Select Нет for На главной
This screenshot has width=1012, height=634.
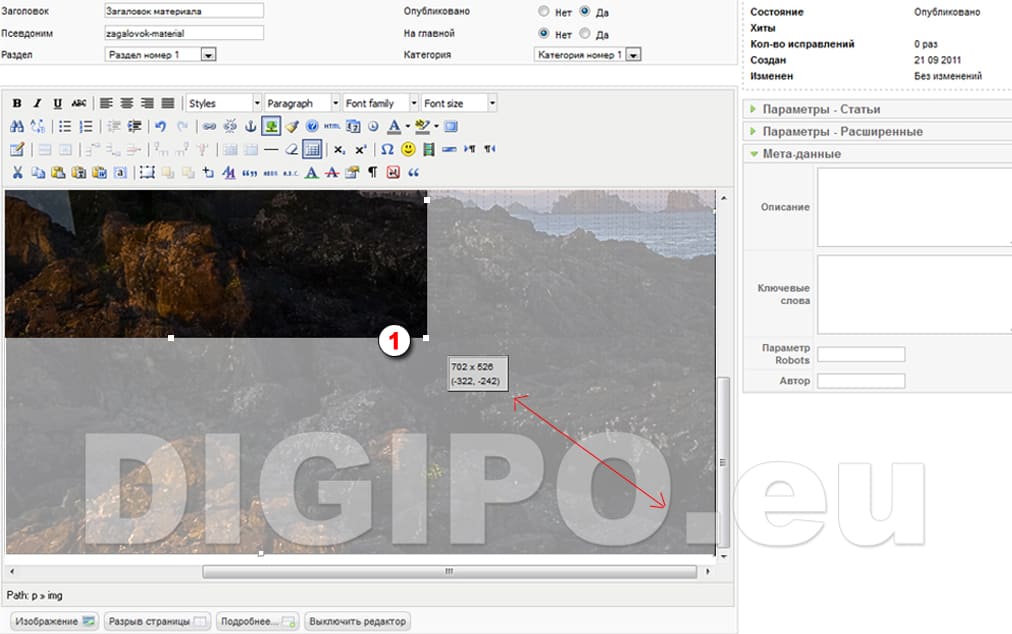[543, 33]
